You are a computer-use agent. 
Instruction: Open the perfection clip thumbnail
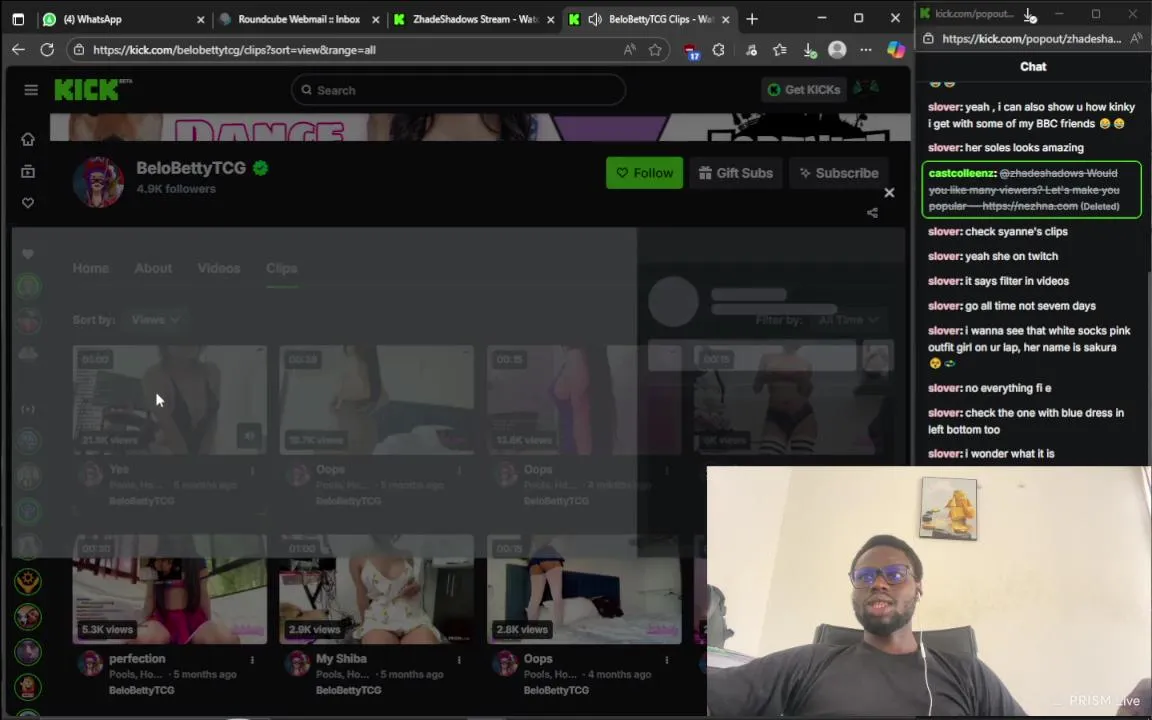[170, 589]
